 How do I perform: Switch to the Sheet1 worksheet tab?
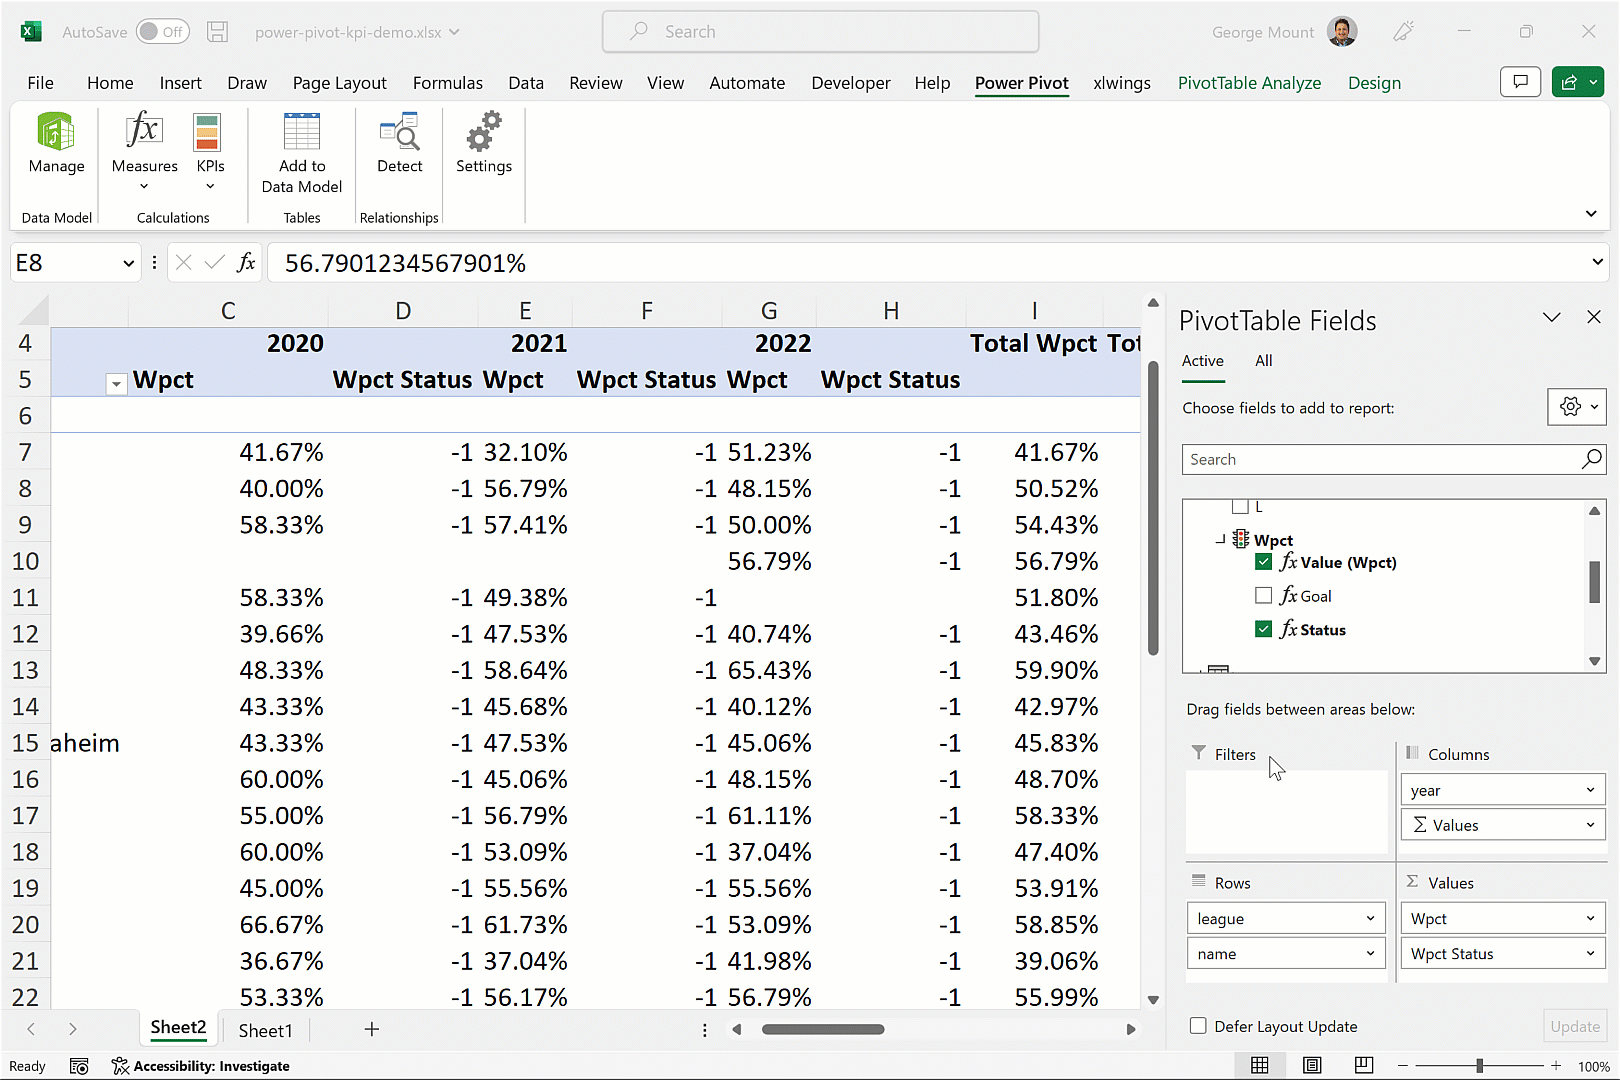(x=265, y=1030)
